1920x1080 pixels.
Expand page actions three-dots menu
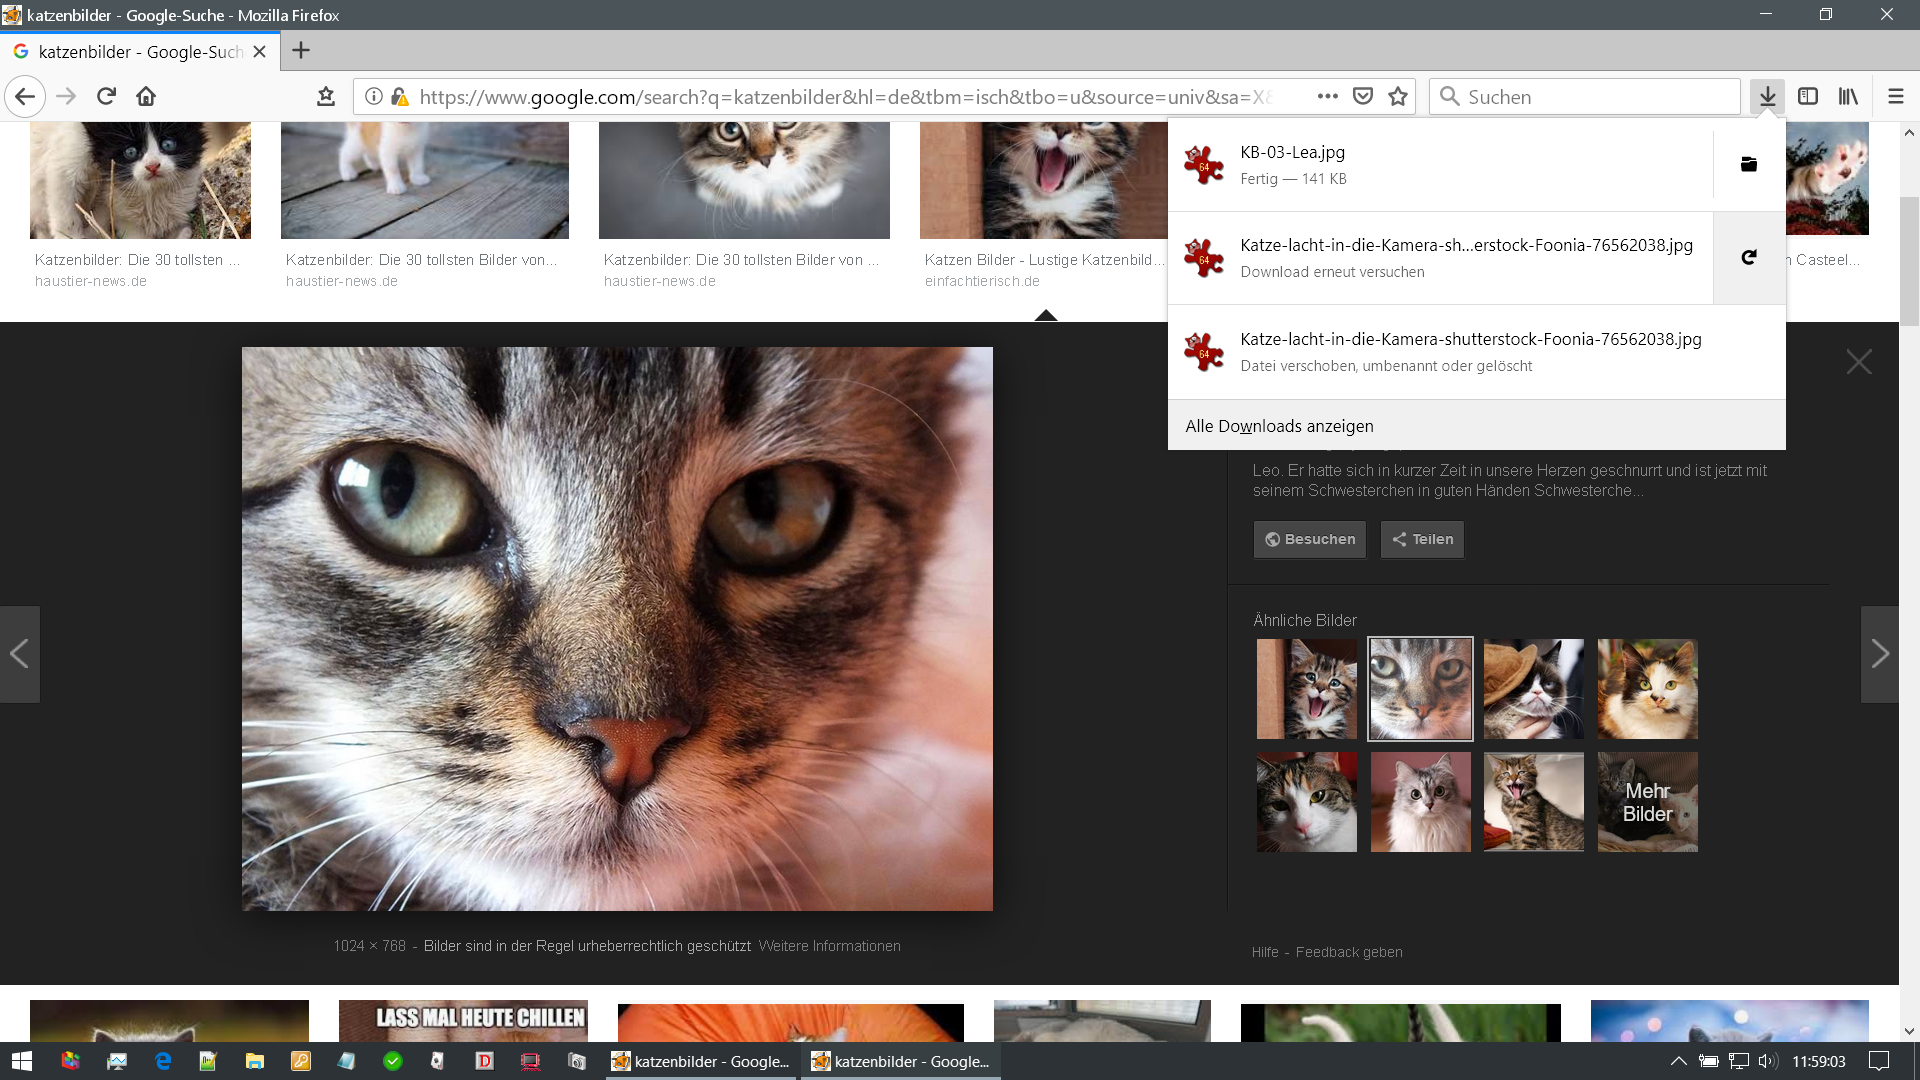[1327, 96]
